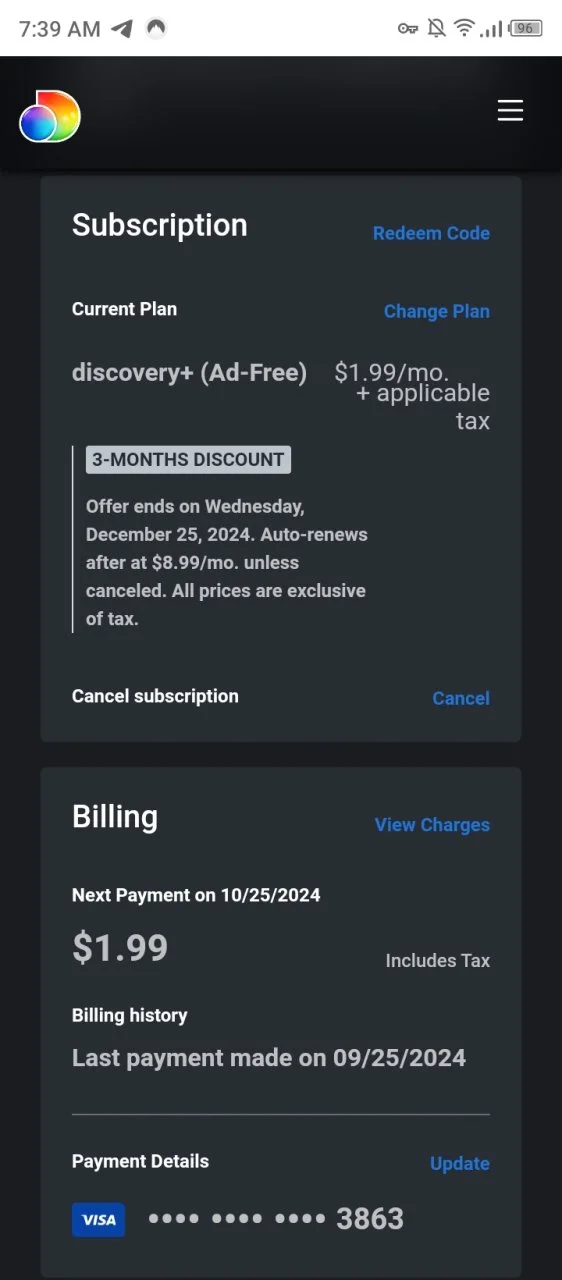Tap the VPN key status icon
The height and width of the screenshot is (1280, 562).
click(x=407, y=29)
